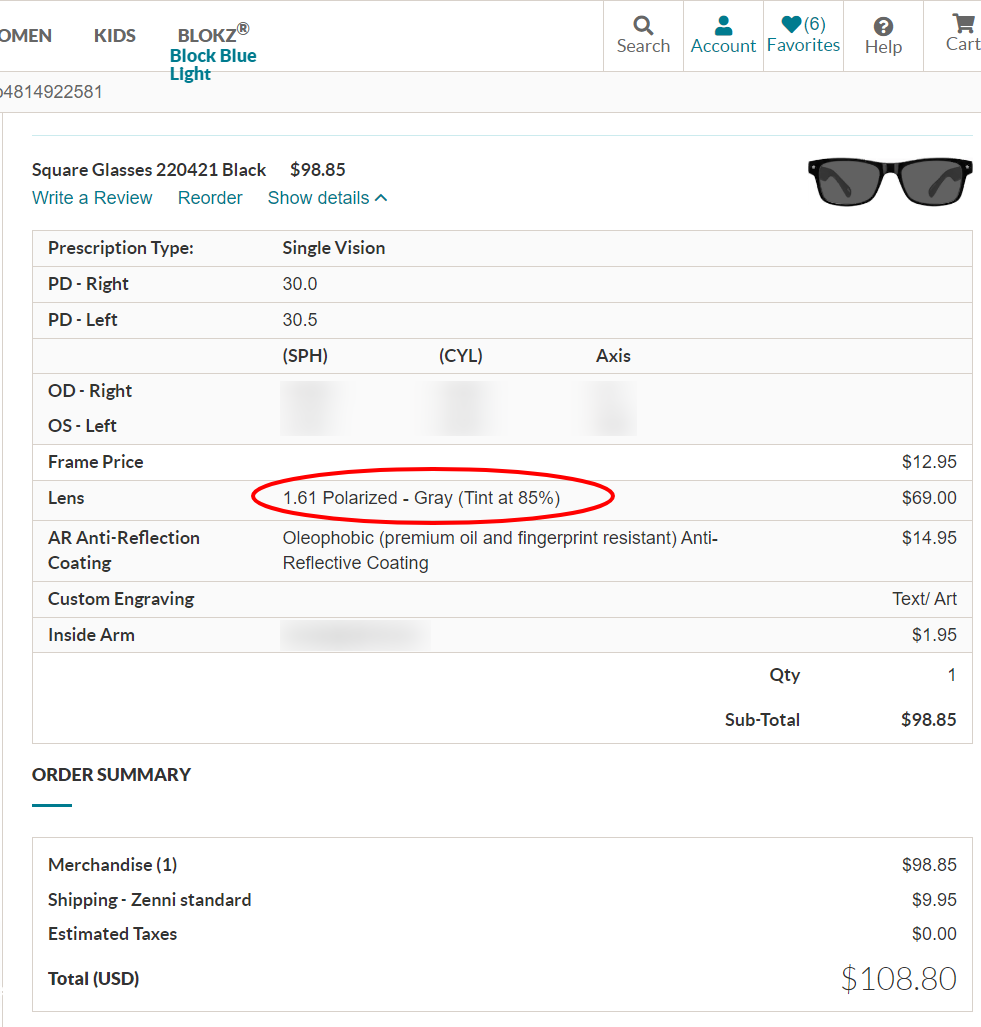The height and width of the screenshot is (1027, 981).
Task: Click the 1.61 Polarized Gray lens text
Action: pos(421,498)
